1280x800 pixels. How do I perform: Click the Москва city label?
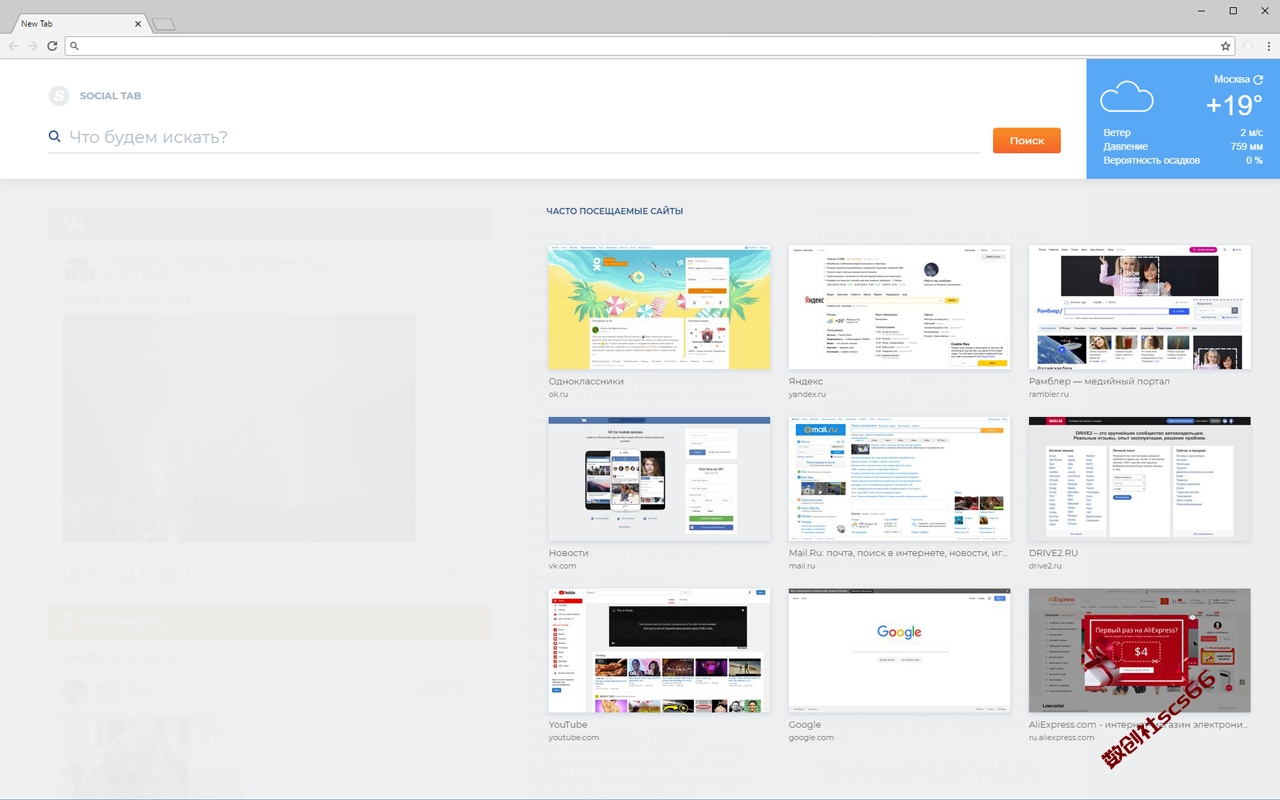point(1231,79)
